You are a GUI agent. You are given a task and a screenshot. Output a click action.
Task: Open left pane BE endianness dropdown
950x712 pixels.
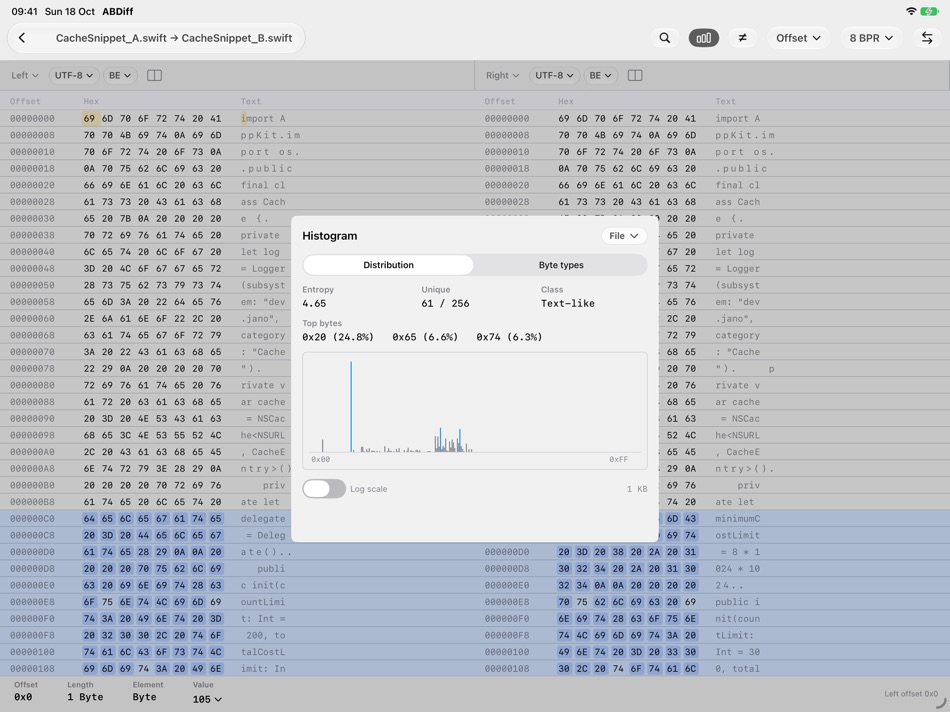pyautogui.click(x=119, y=75)
